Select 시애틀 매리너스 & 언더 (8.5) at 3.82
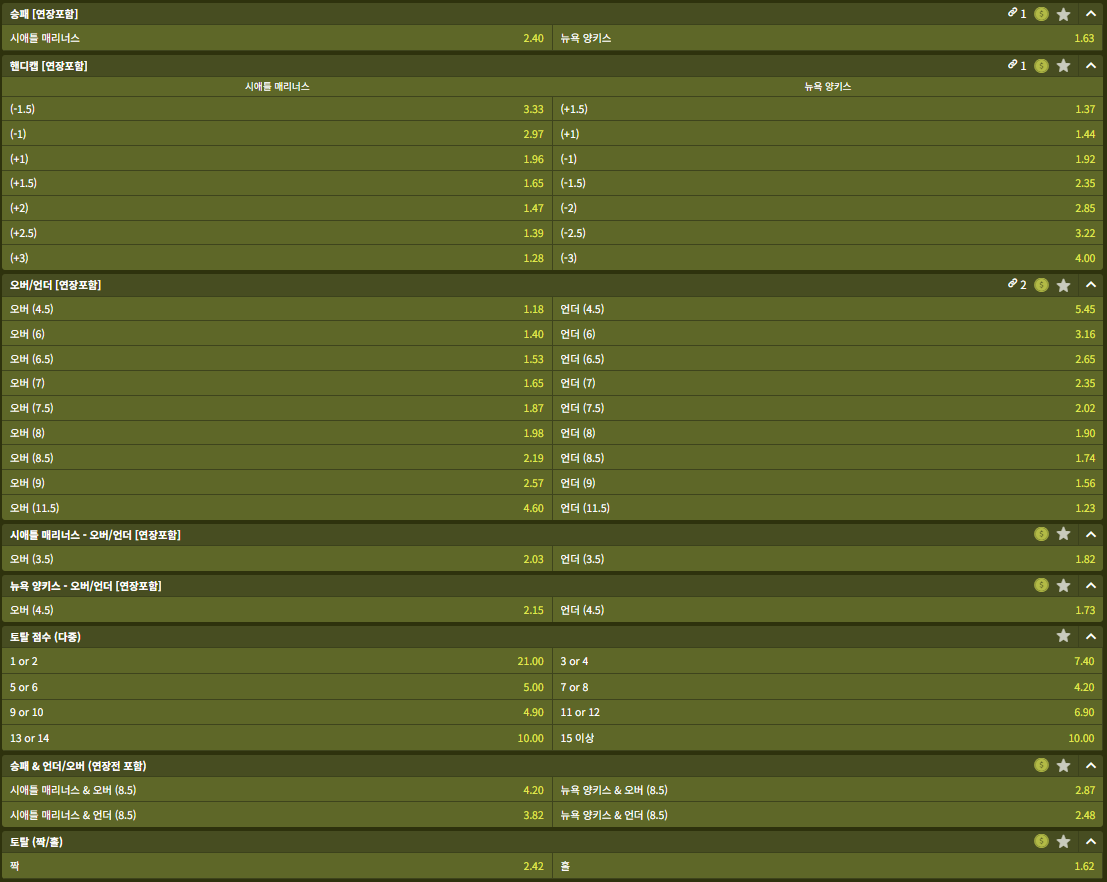The width and height of the screenshot is (1107, 882). pos(277,815)
